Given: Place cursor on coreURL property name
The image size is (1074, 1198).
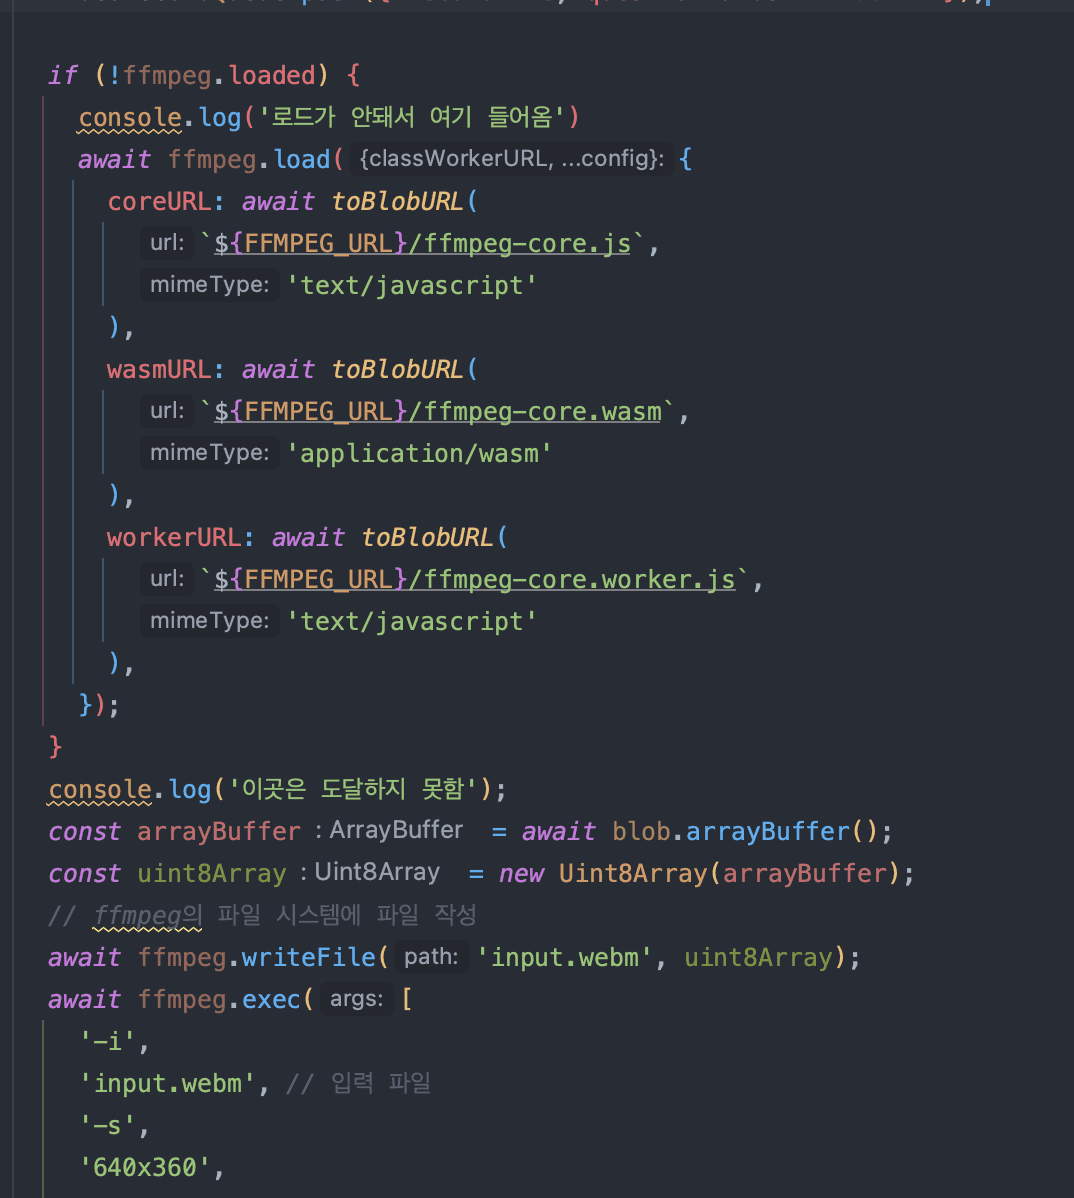Looking at the screenshot, I should [159, 202].
